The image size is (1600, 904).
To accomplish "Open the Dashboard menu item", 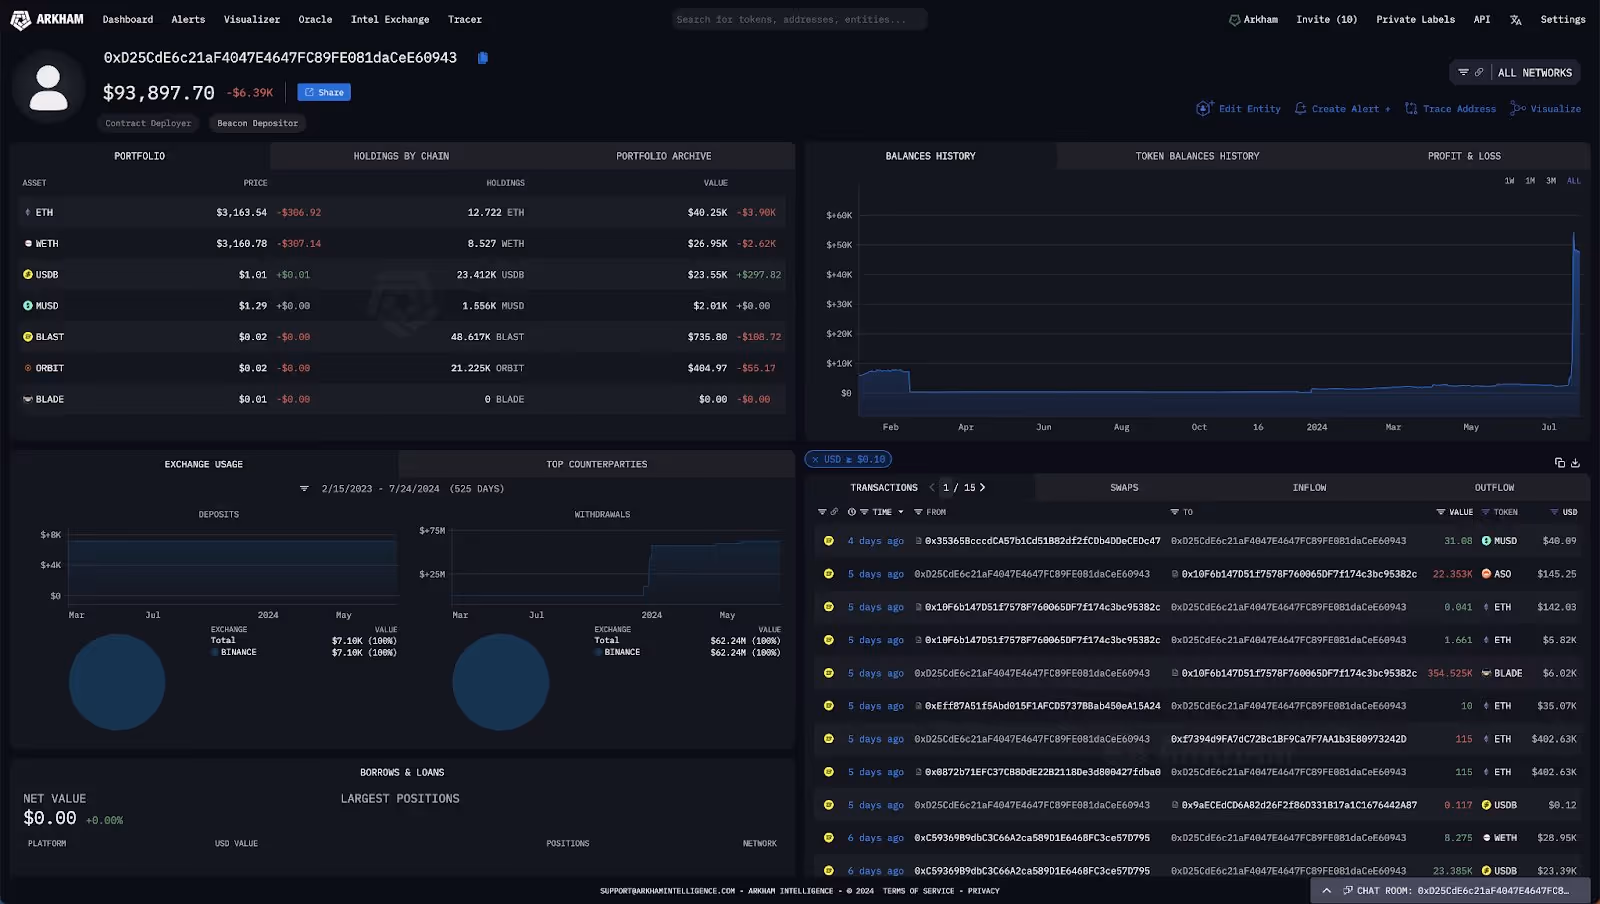I will pyautogui.click(x=128, y=20).
